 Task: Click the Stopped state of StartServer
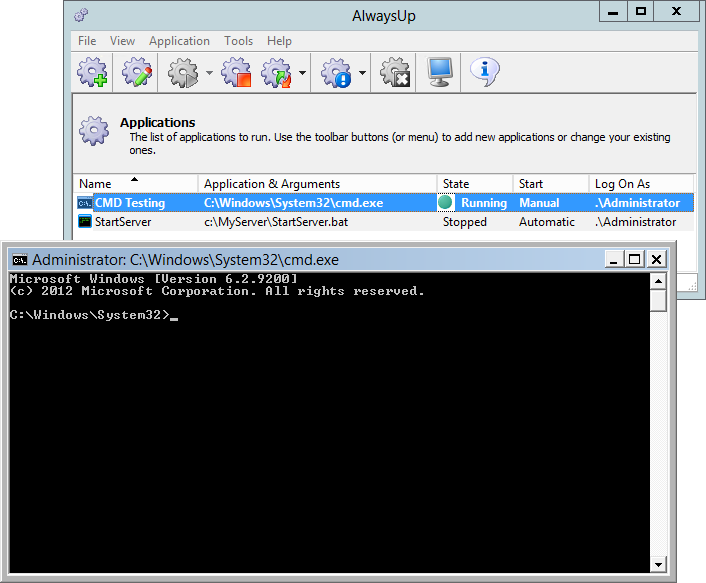click(465, 221)
